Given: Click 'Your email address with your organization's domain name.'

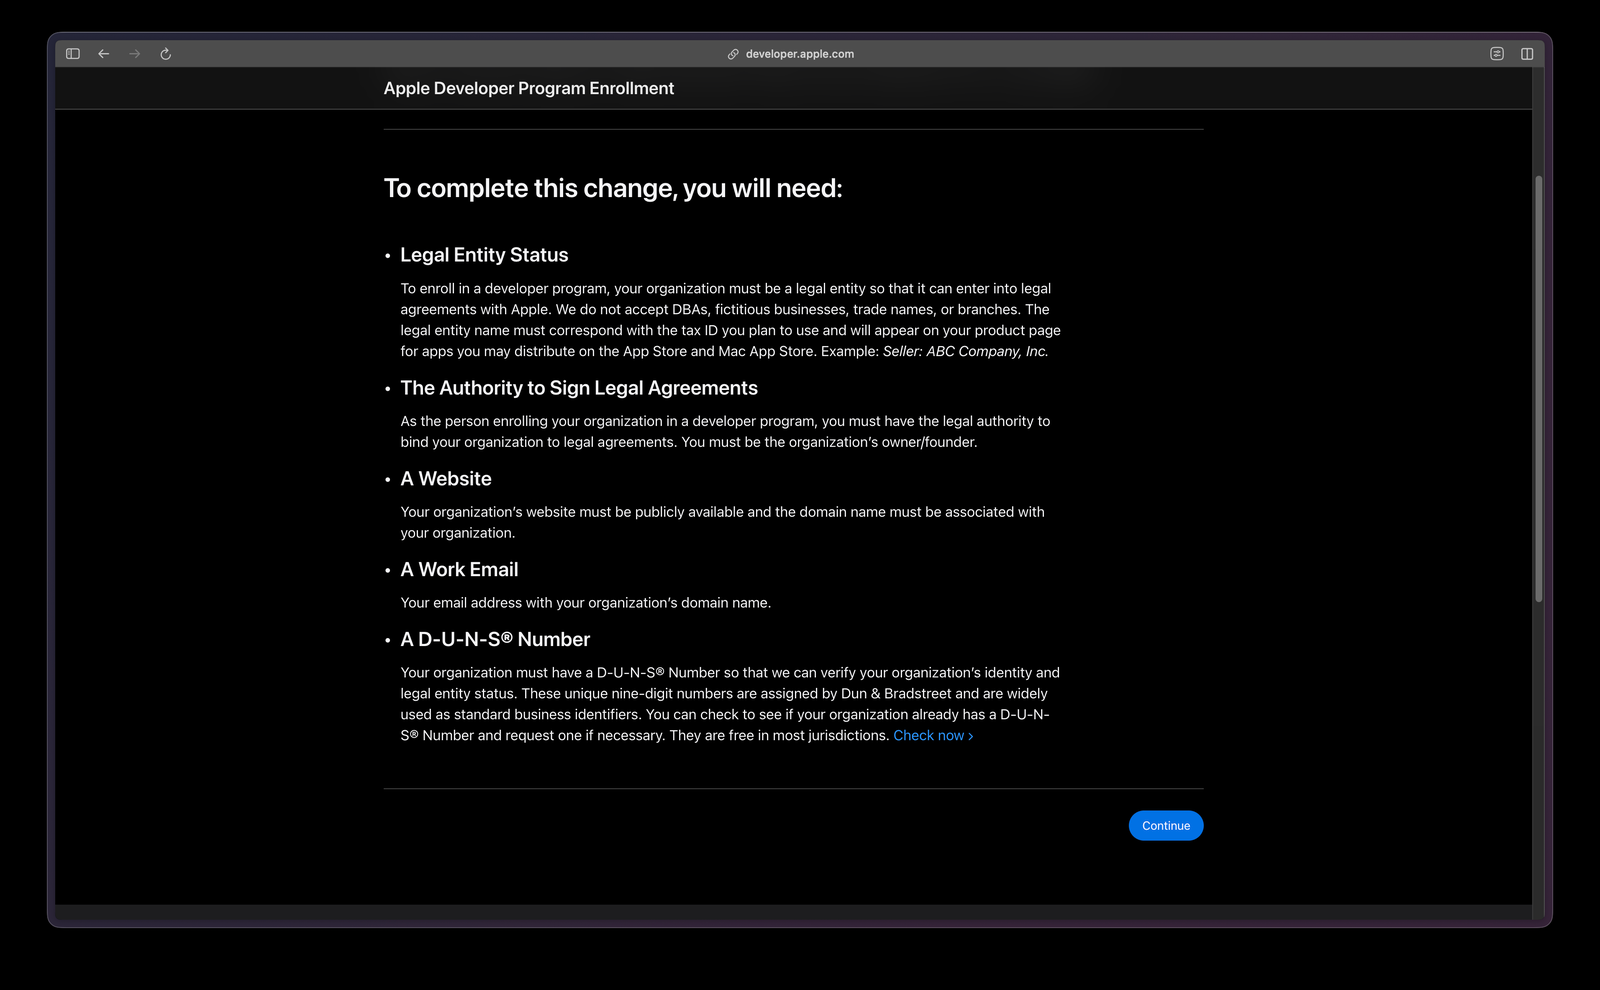Looking at the screenshot, I should pos(586,603).
